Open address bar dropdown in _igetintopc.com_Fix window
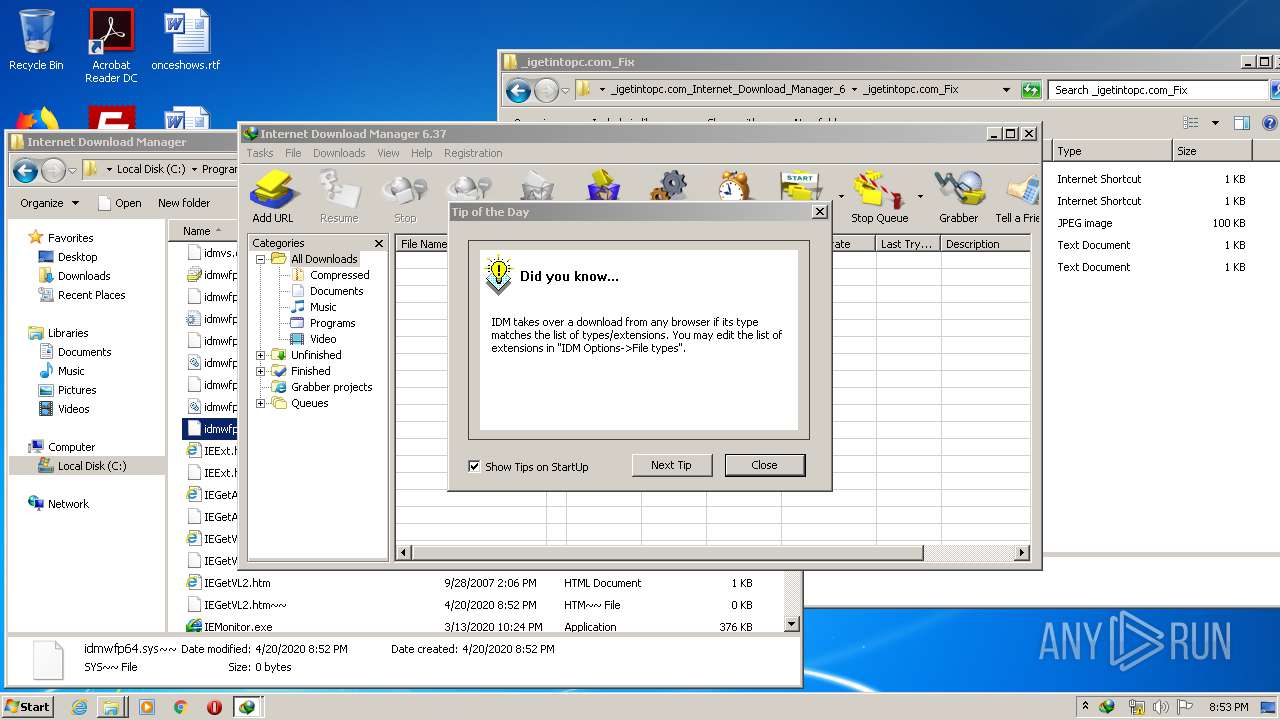This screenshot has width=1280, height=720. pyautogui.click(x=1006, y=90)
